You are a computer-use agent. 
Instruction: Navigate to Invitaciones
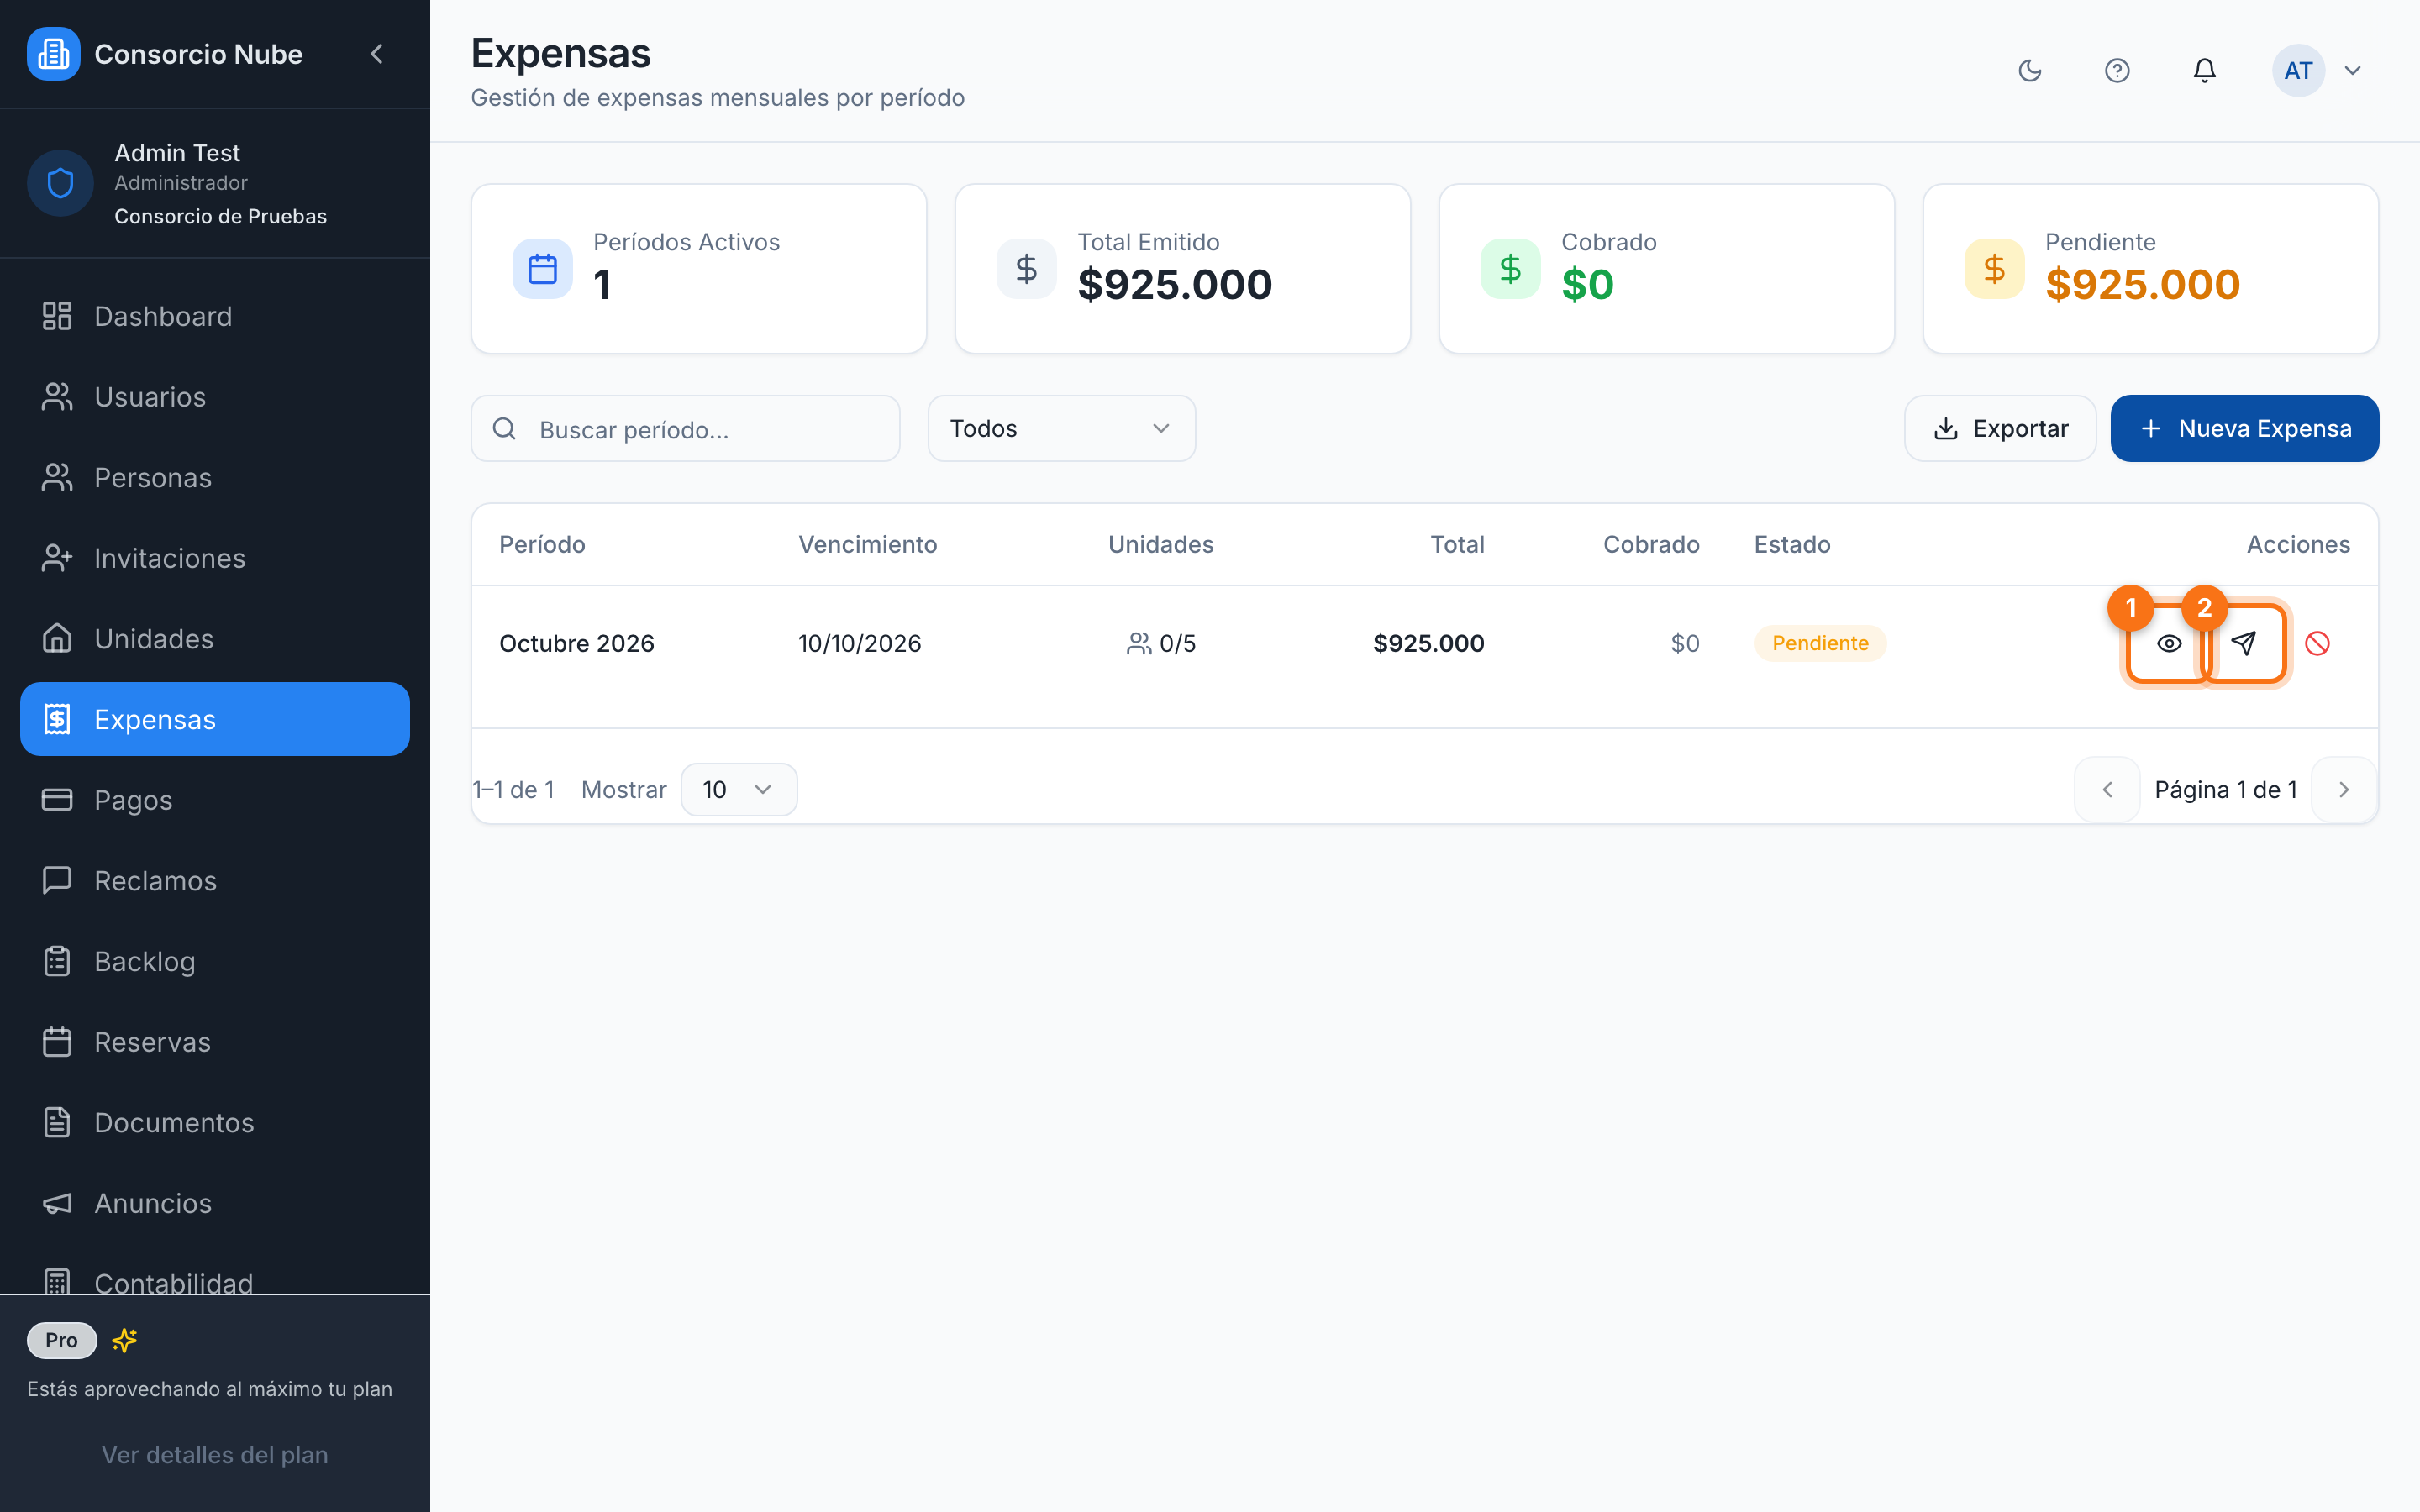[x=215, y=558]
